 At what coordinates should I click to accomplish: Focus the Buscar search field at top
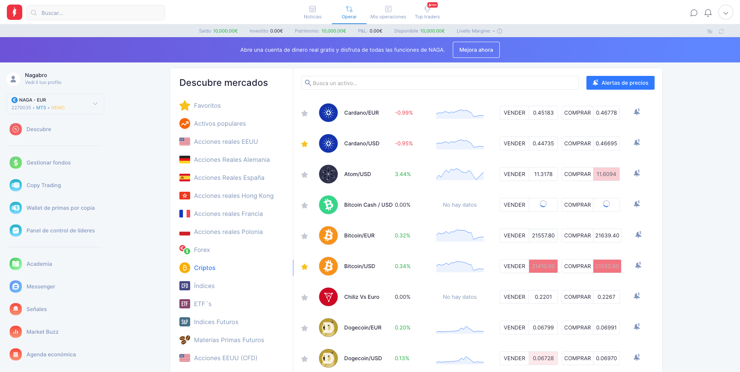(96, 13)
